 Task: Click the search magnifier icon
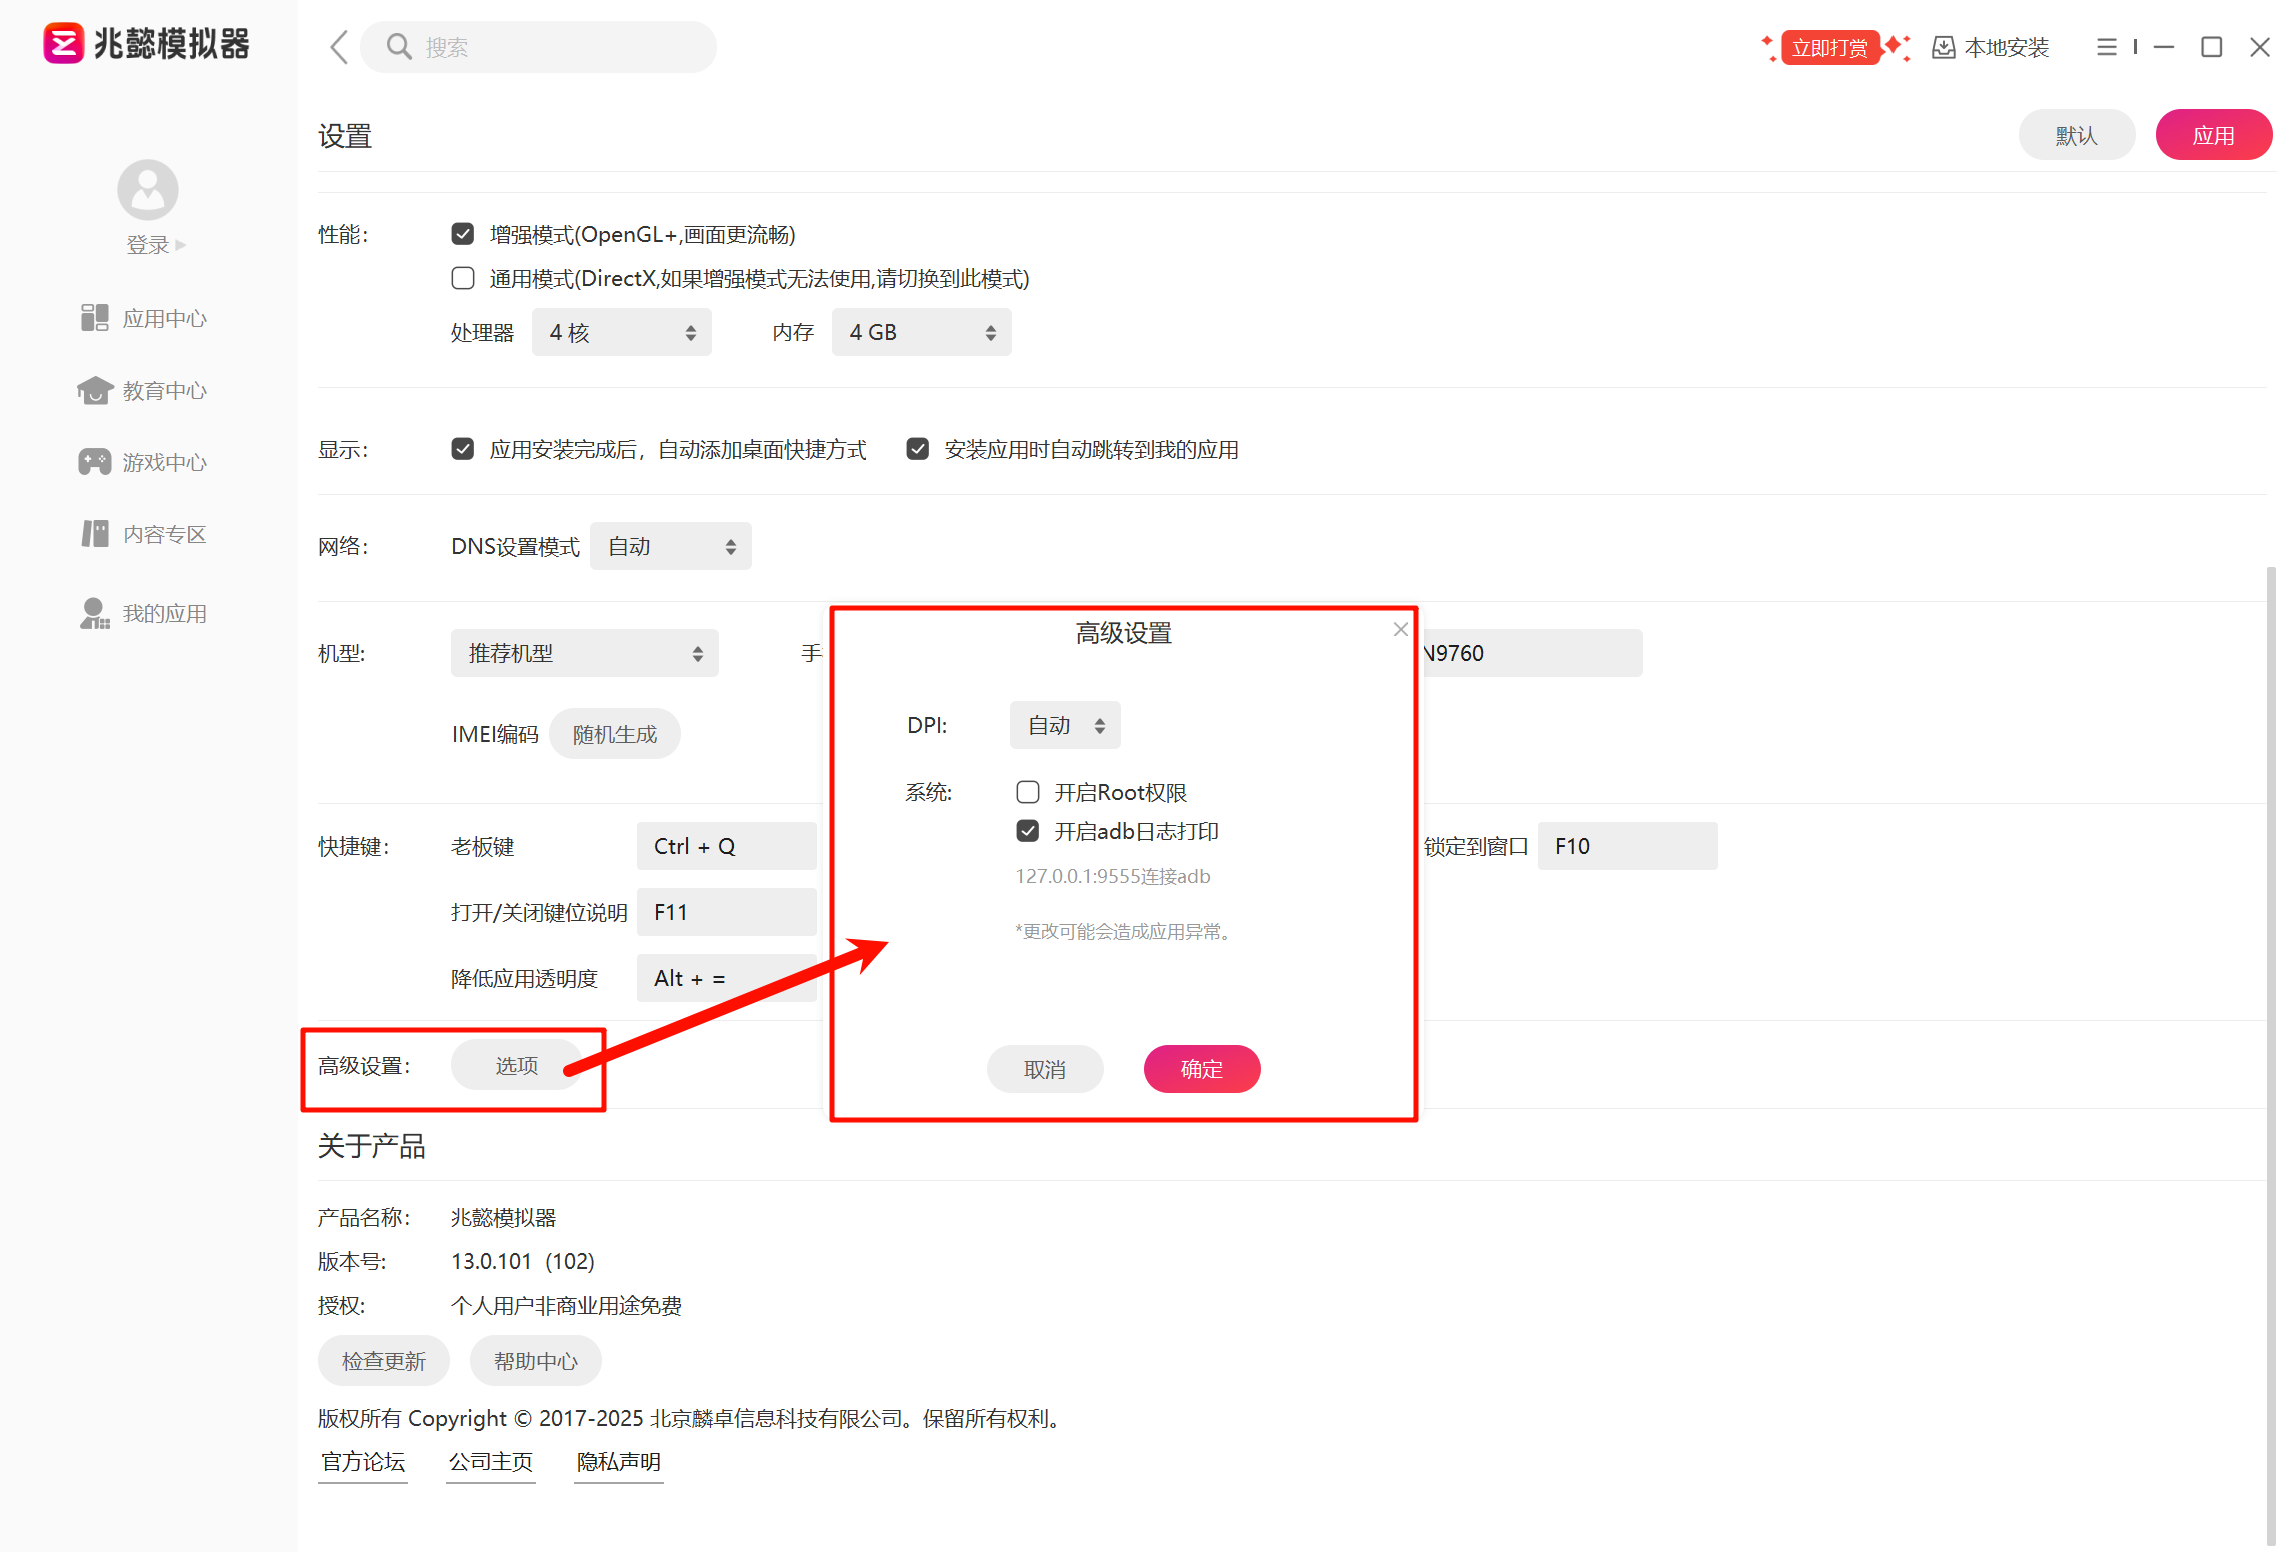tap(399, 47)
